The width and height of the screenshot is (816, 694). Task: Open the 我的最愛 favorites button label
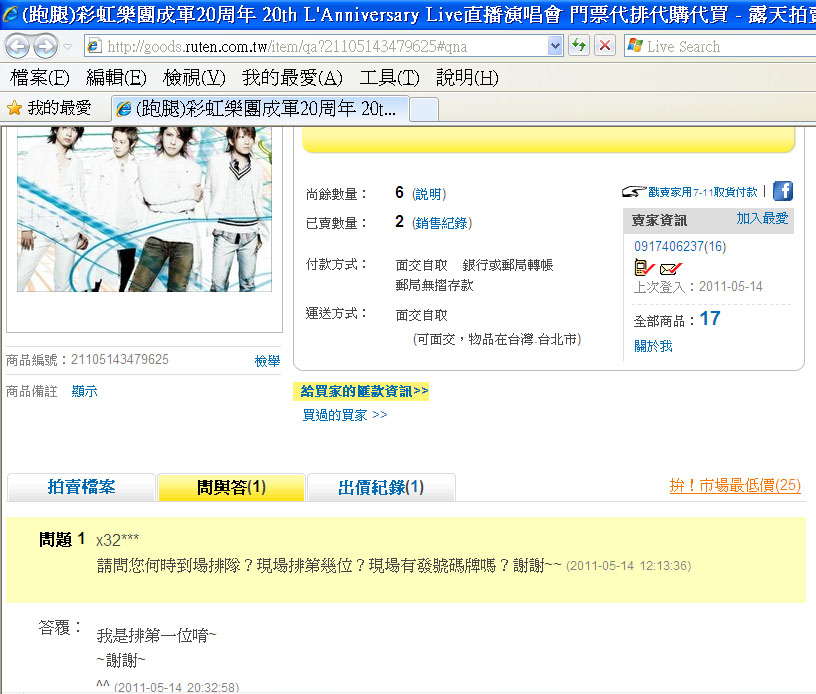click(59, 108)
